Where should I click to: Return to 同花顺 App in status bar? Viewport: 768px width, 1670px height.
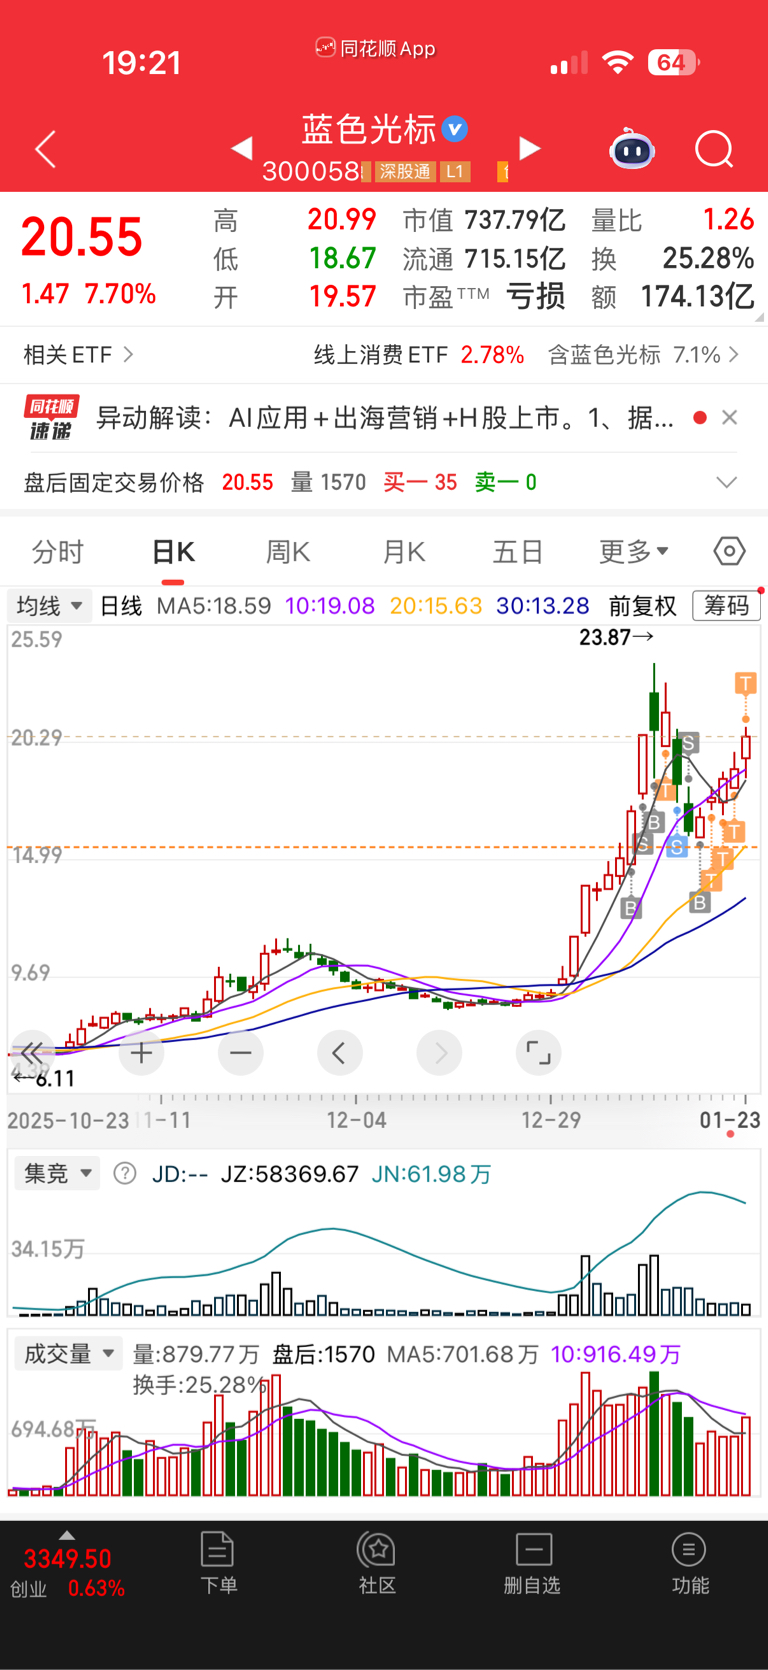tap(376, 48)
